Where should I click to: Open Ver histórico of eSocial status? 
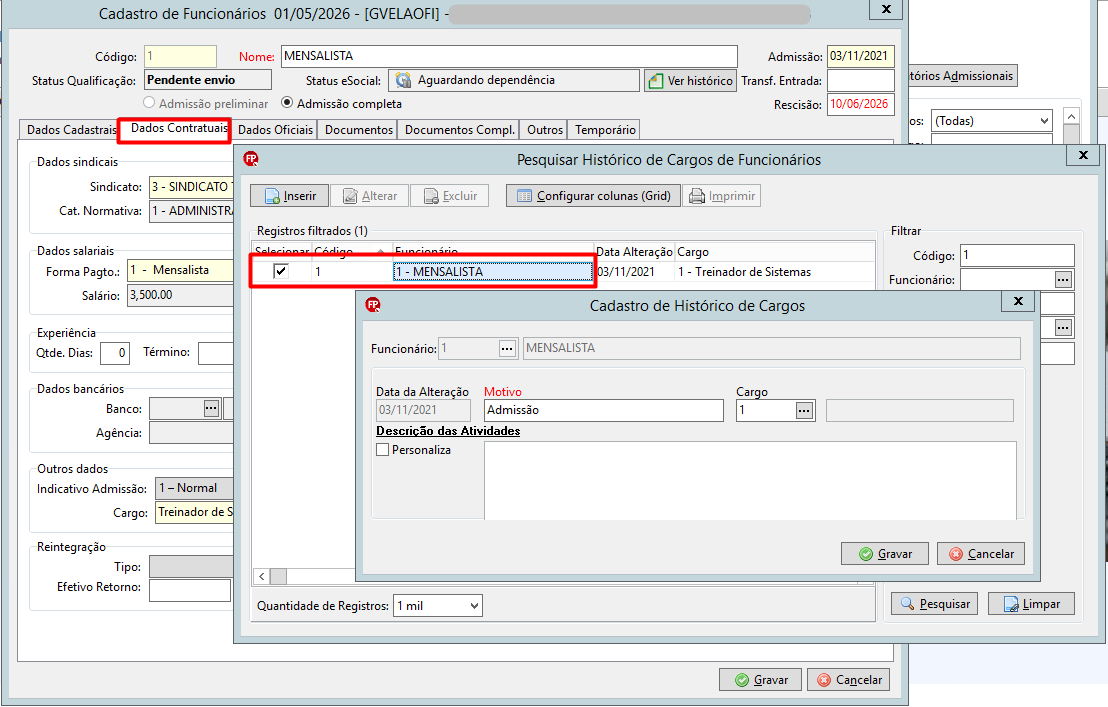pyautogui.click(x=690, y=81)
